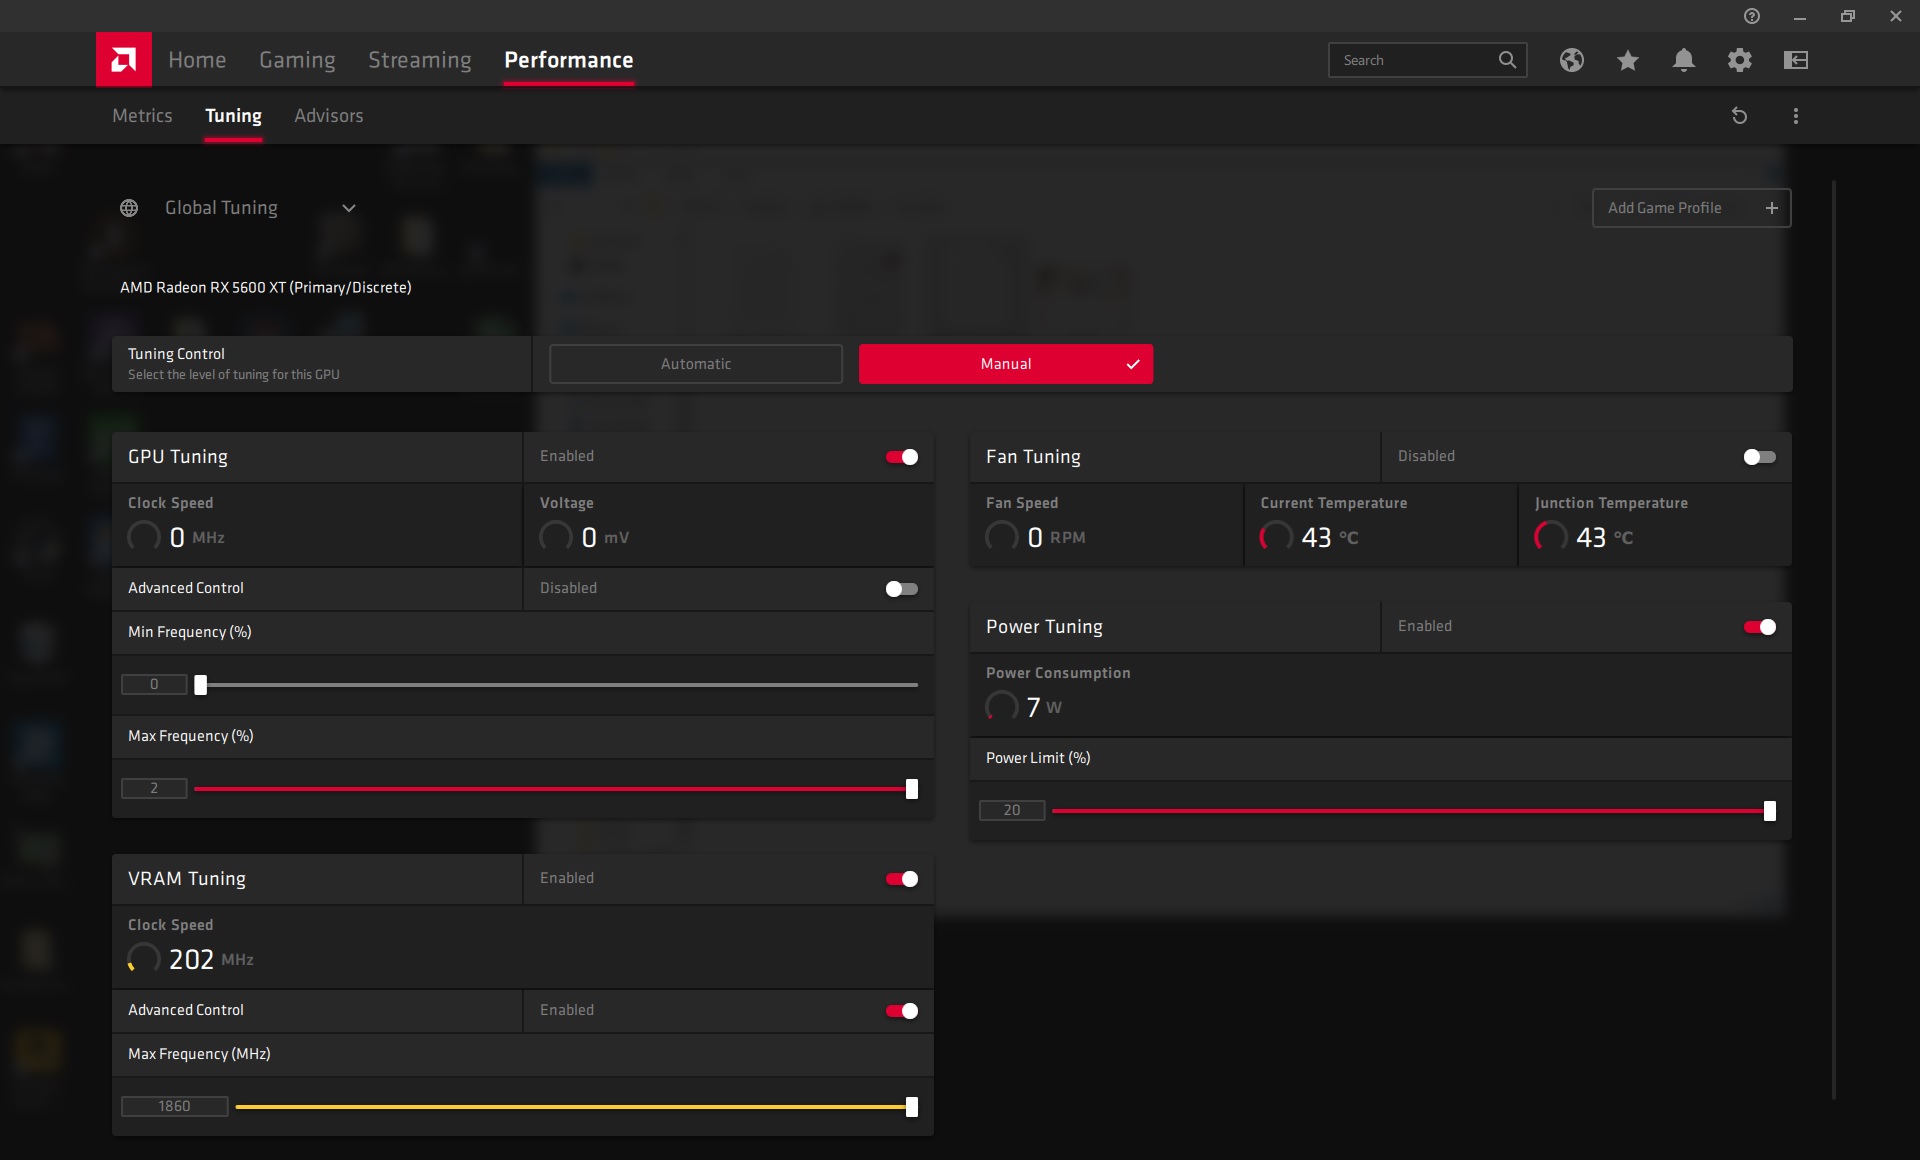Image resolution: width=1920 pixels, height=1160 pixels.
Task: Click the Power Tuning heading
Action: (1044, 627)
